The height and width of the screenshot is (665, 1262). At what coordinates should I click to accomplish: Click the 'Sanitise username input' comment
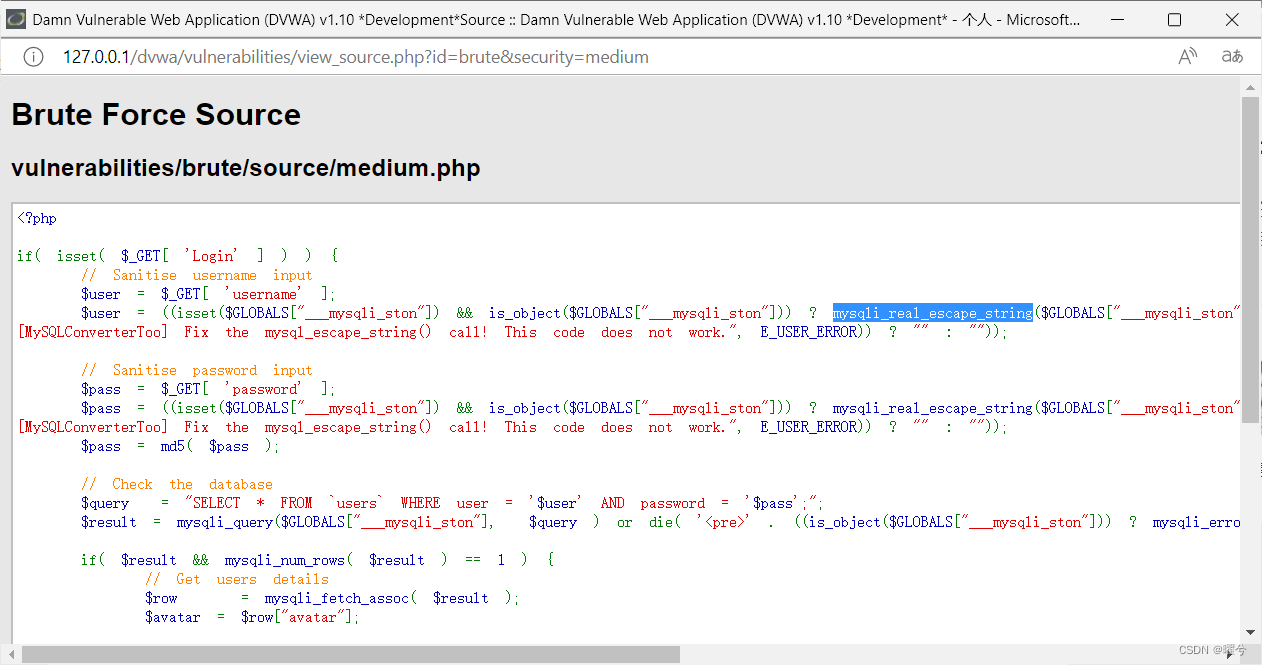(x=197, y=275)
